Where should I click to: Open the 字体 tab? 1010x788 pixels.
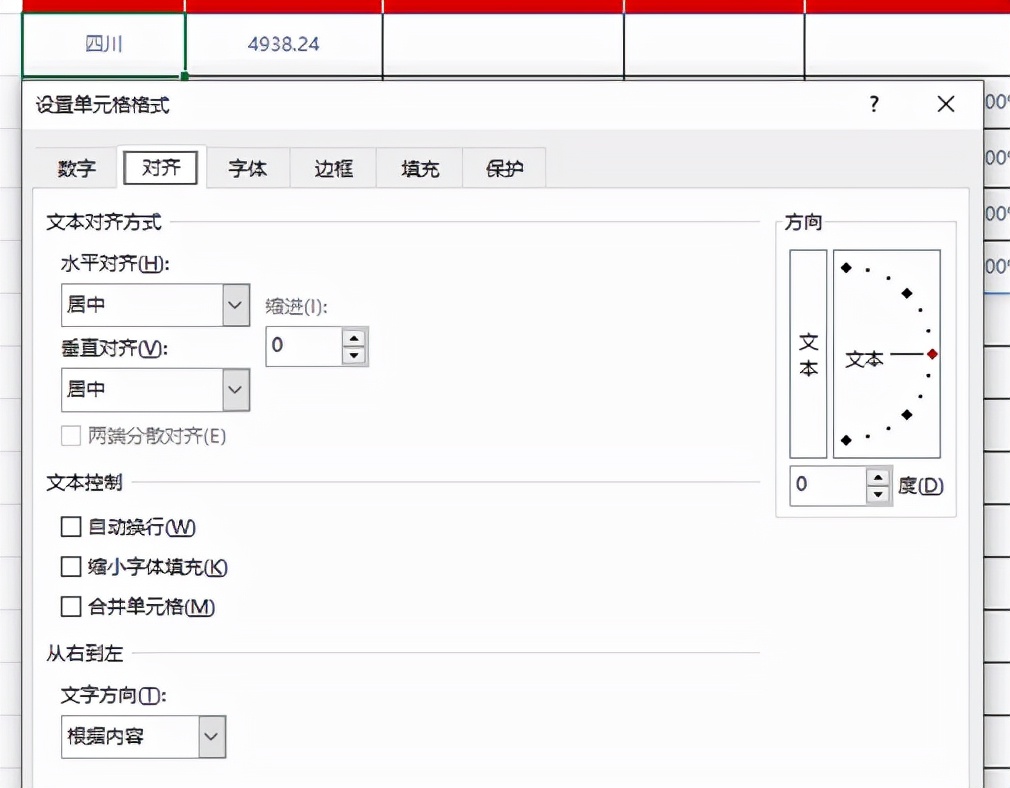pyautogui.click(x=247, y=168)
